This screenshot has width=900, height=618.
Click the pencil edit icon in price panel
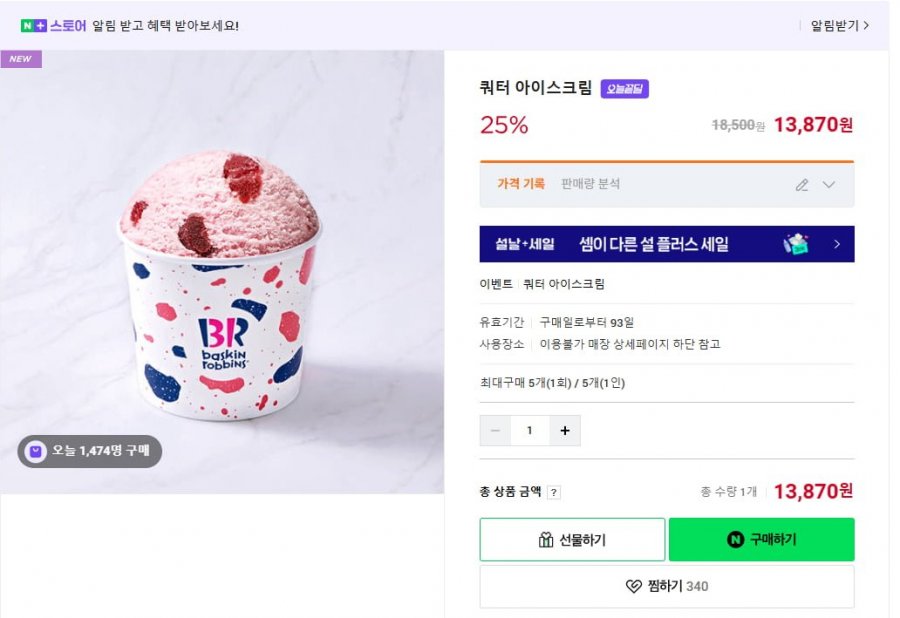pyautogui.click(x=801, y=185)
